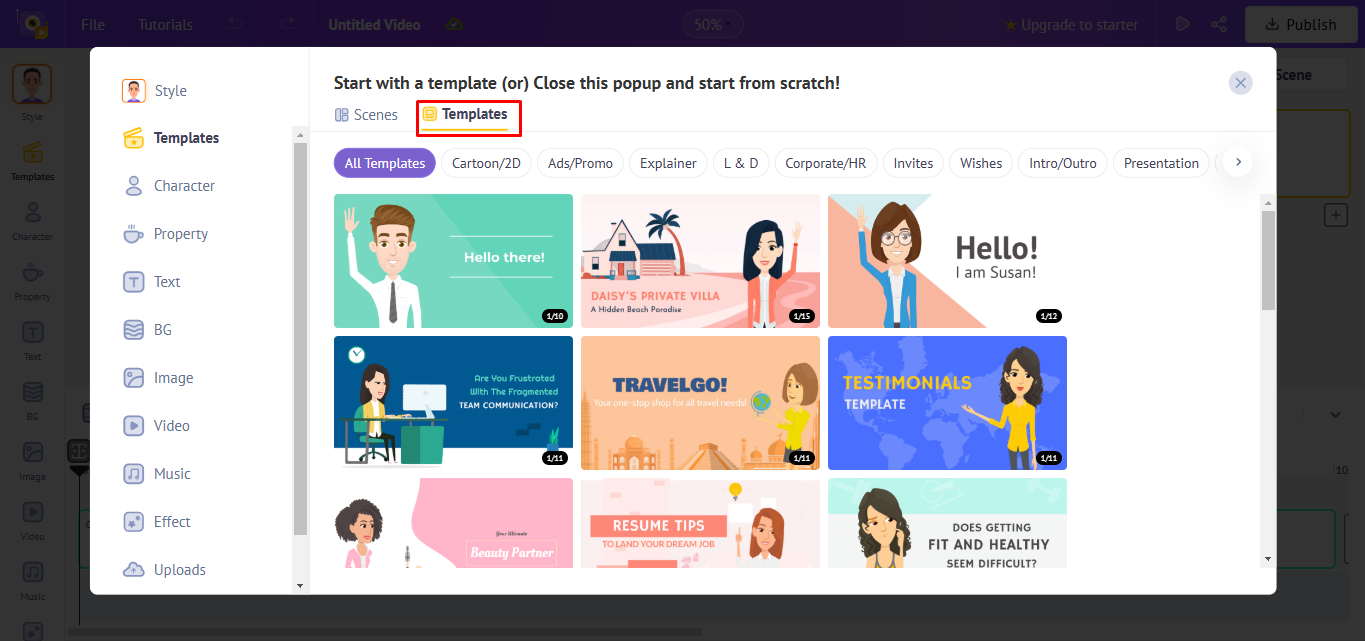Click Upgrade to starter link
The image size is (1365, 641).
(1071, 24)
